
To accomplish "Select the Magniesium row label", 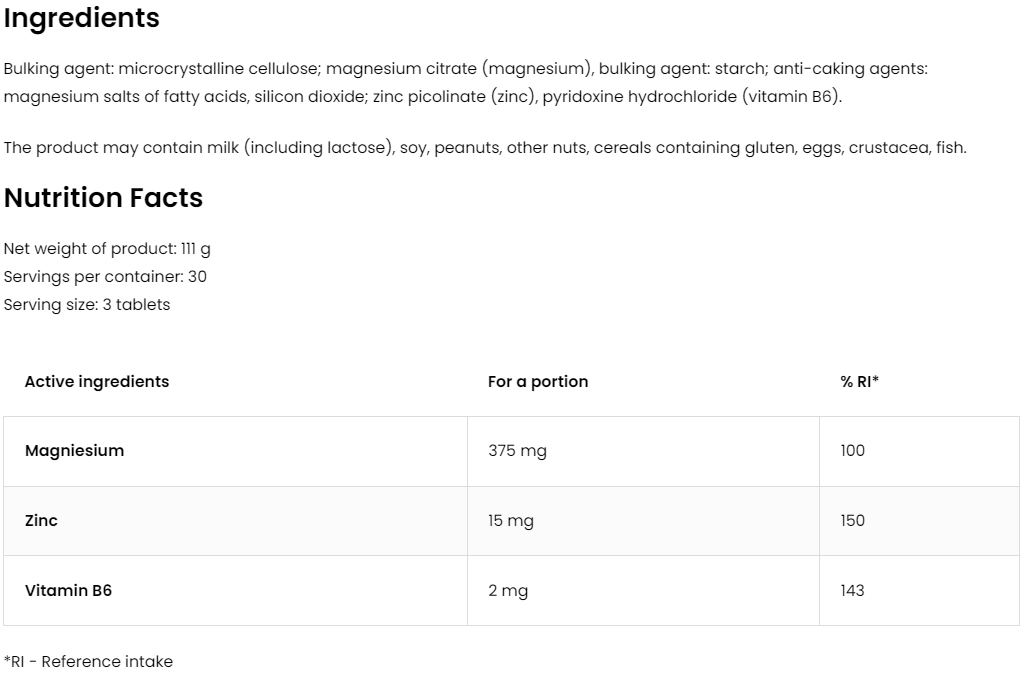I will coord(75,451).
